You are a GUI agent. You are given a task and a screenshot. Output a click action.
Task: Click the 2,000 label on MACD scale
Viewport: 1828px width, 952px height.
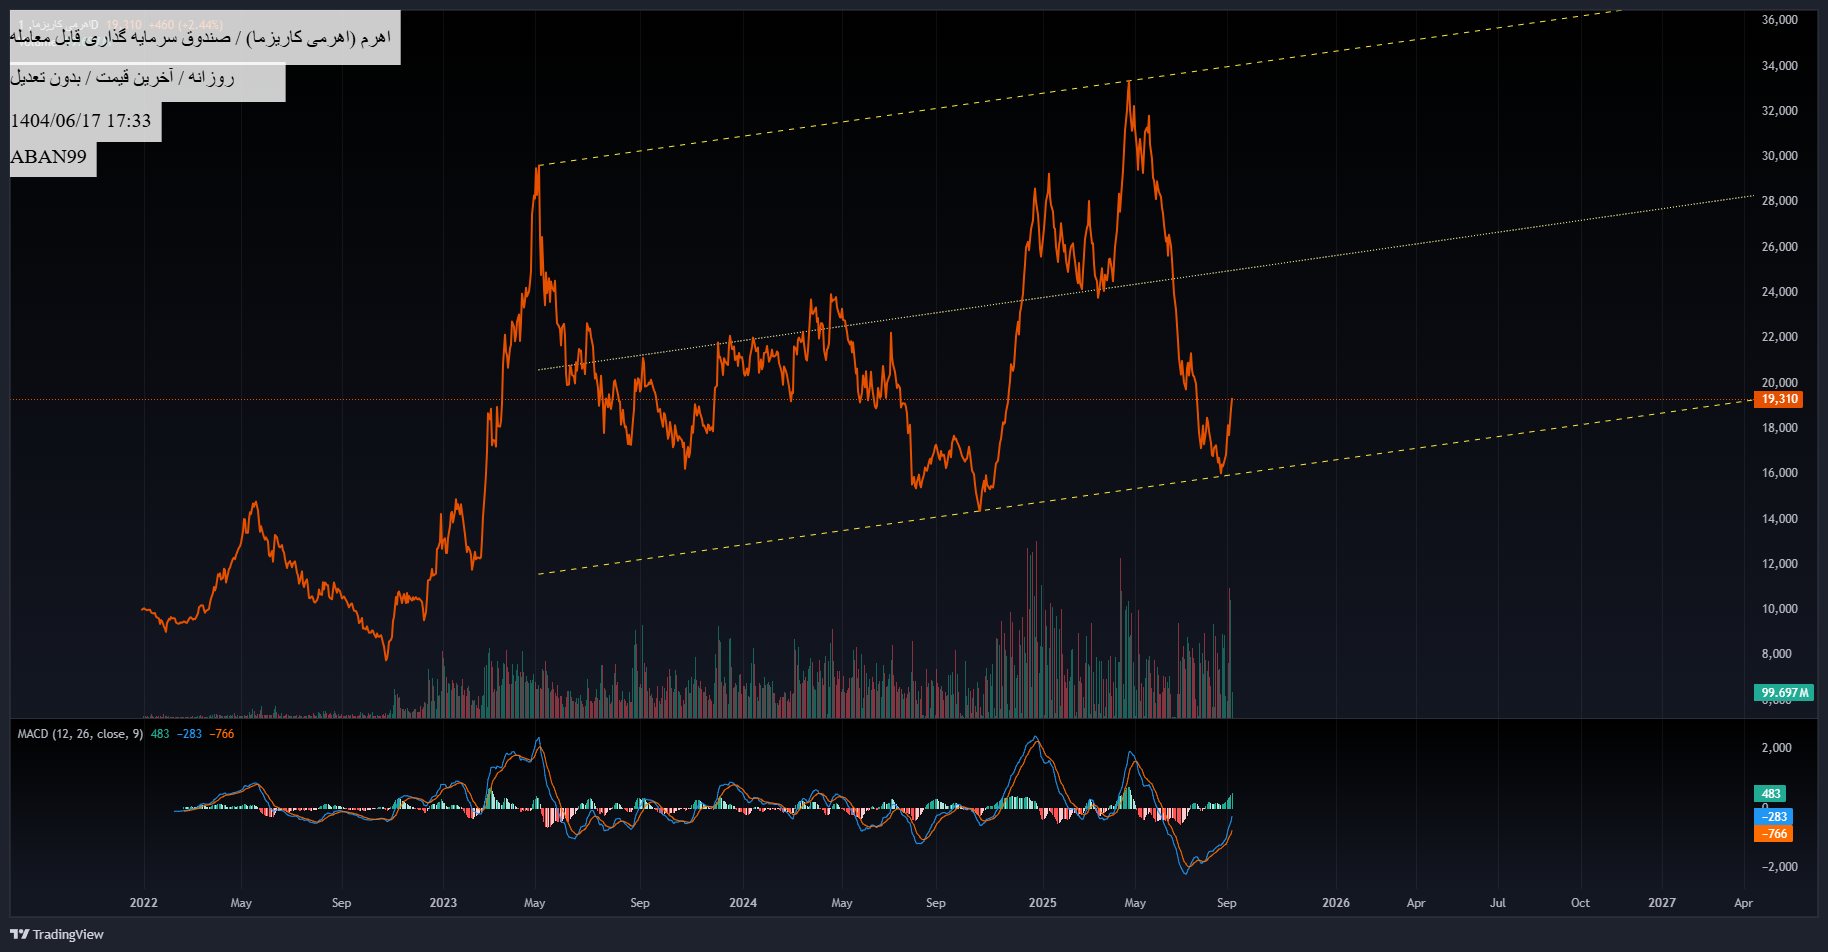click(x=1776, y=748)
